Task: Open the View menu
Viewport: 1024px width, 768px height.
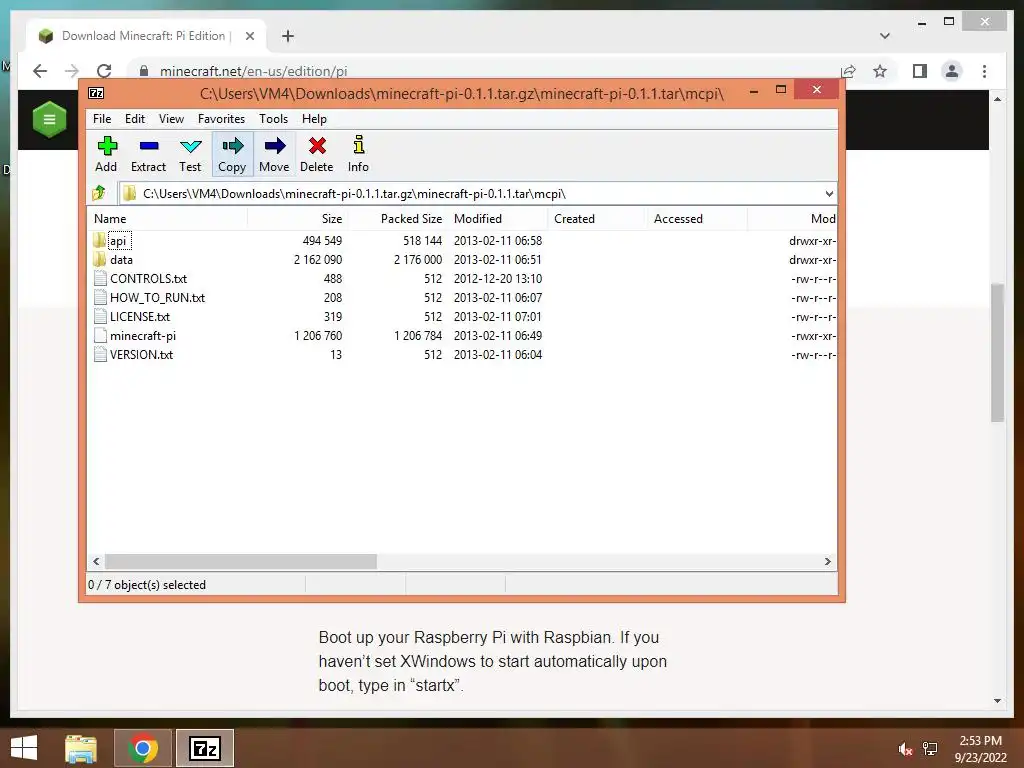Action: (171, 119)
